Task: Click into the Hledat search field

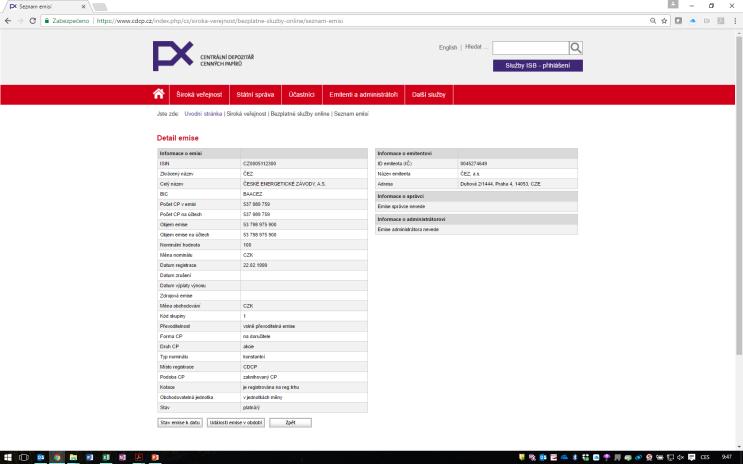Action: click(530, 48)
